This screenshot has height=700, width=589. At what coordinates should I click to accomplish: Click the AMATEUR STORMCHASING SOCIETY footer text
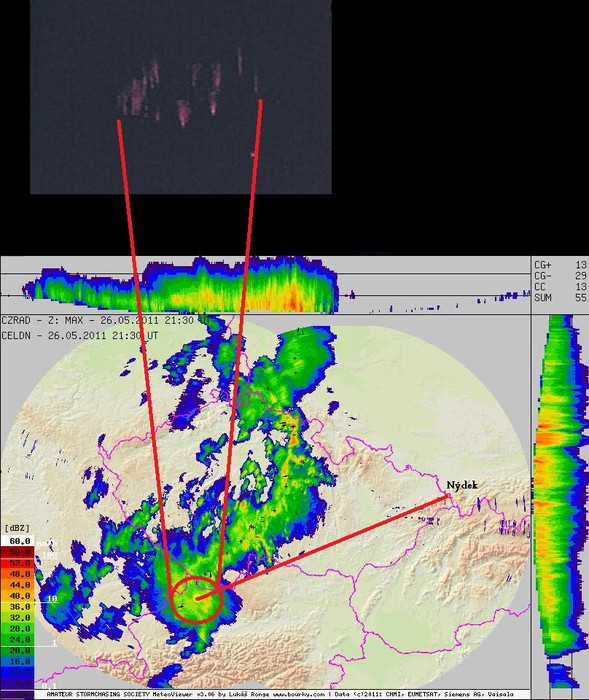click(x=97, y=695)
